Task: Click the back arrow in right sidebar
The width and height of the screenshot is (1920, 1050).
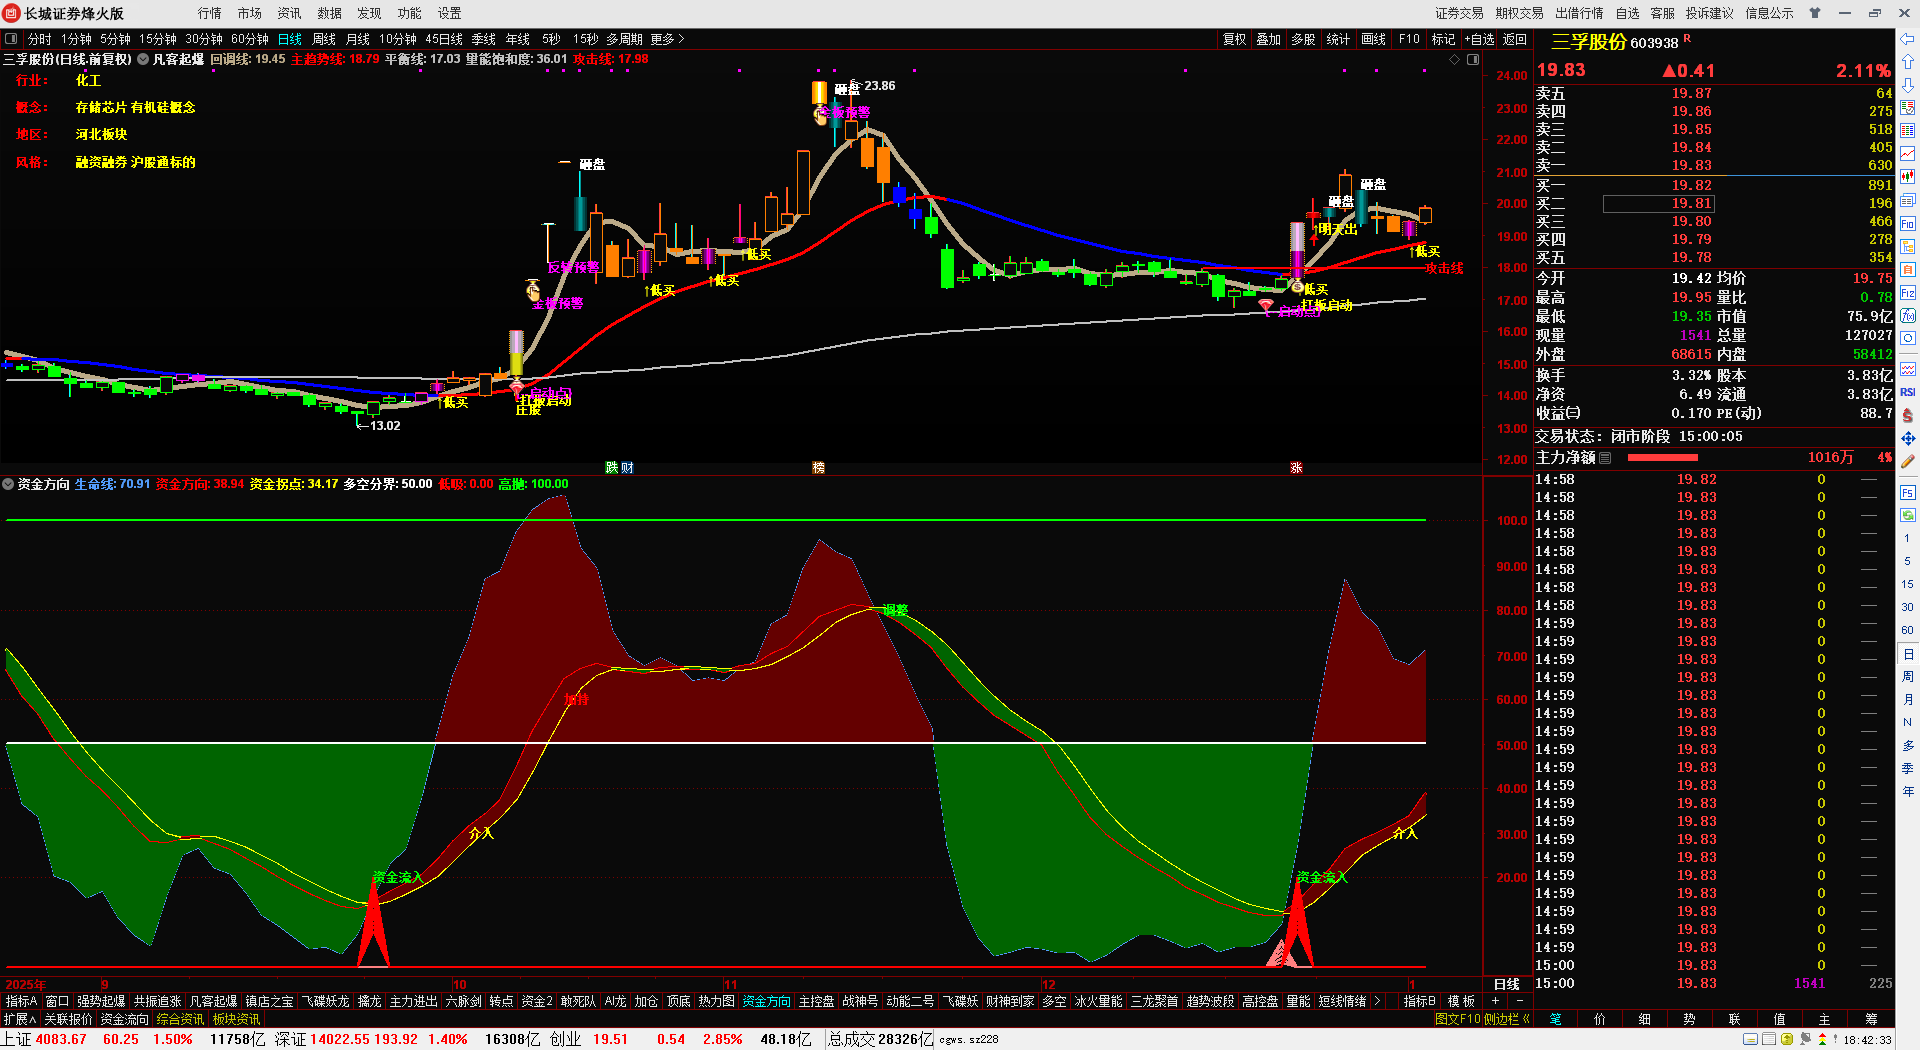Action: (x=1908, y=39)
